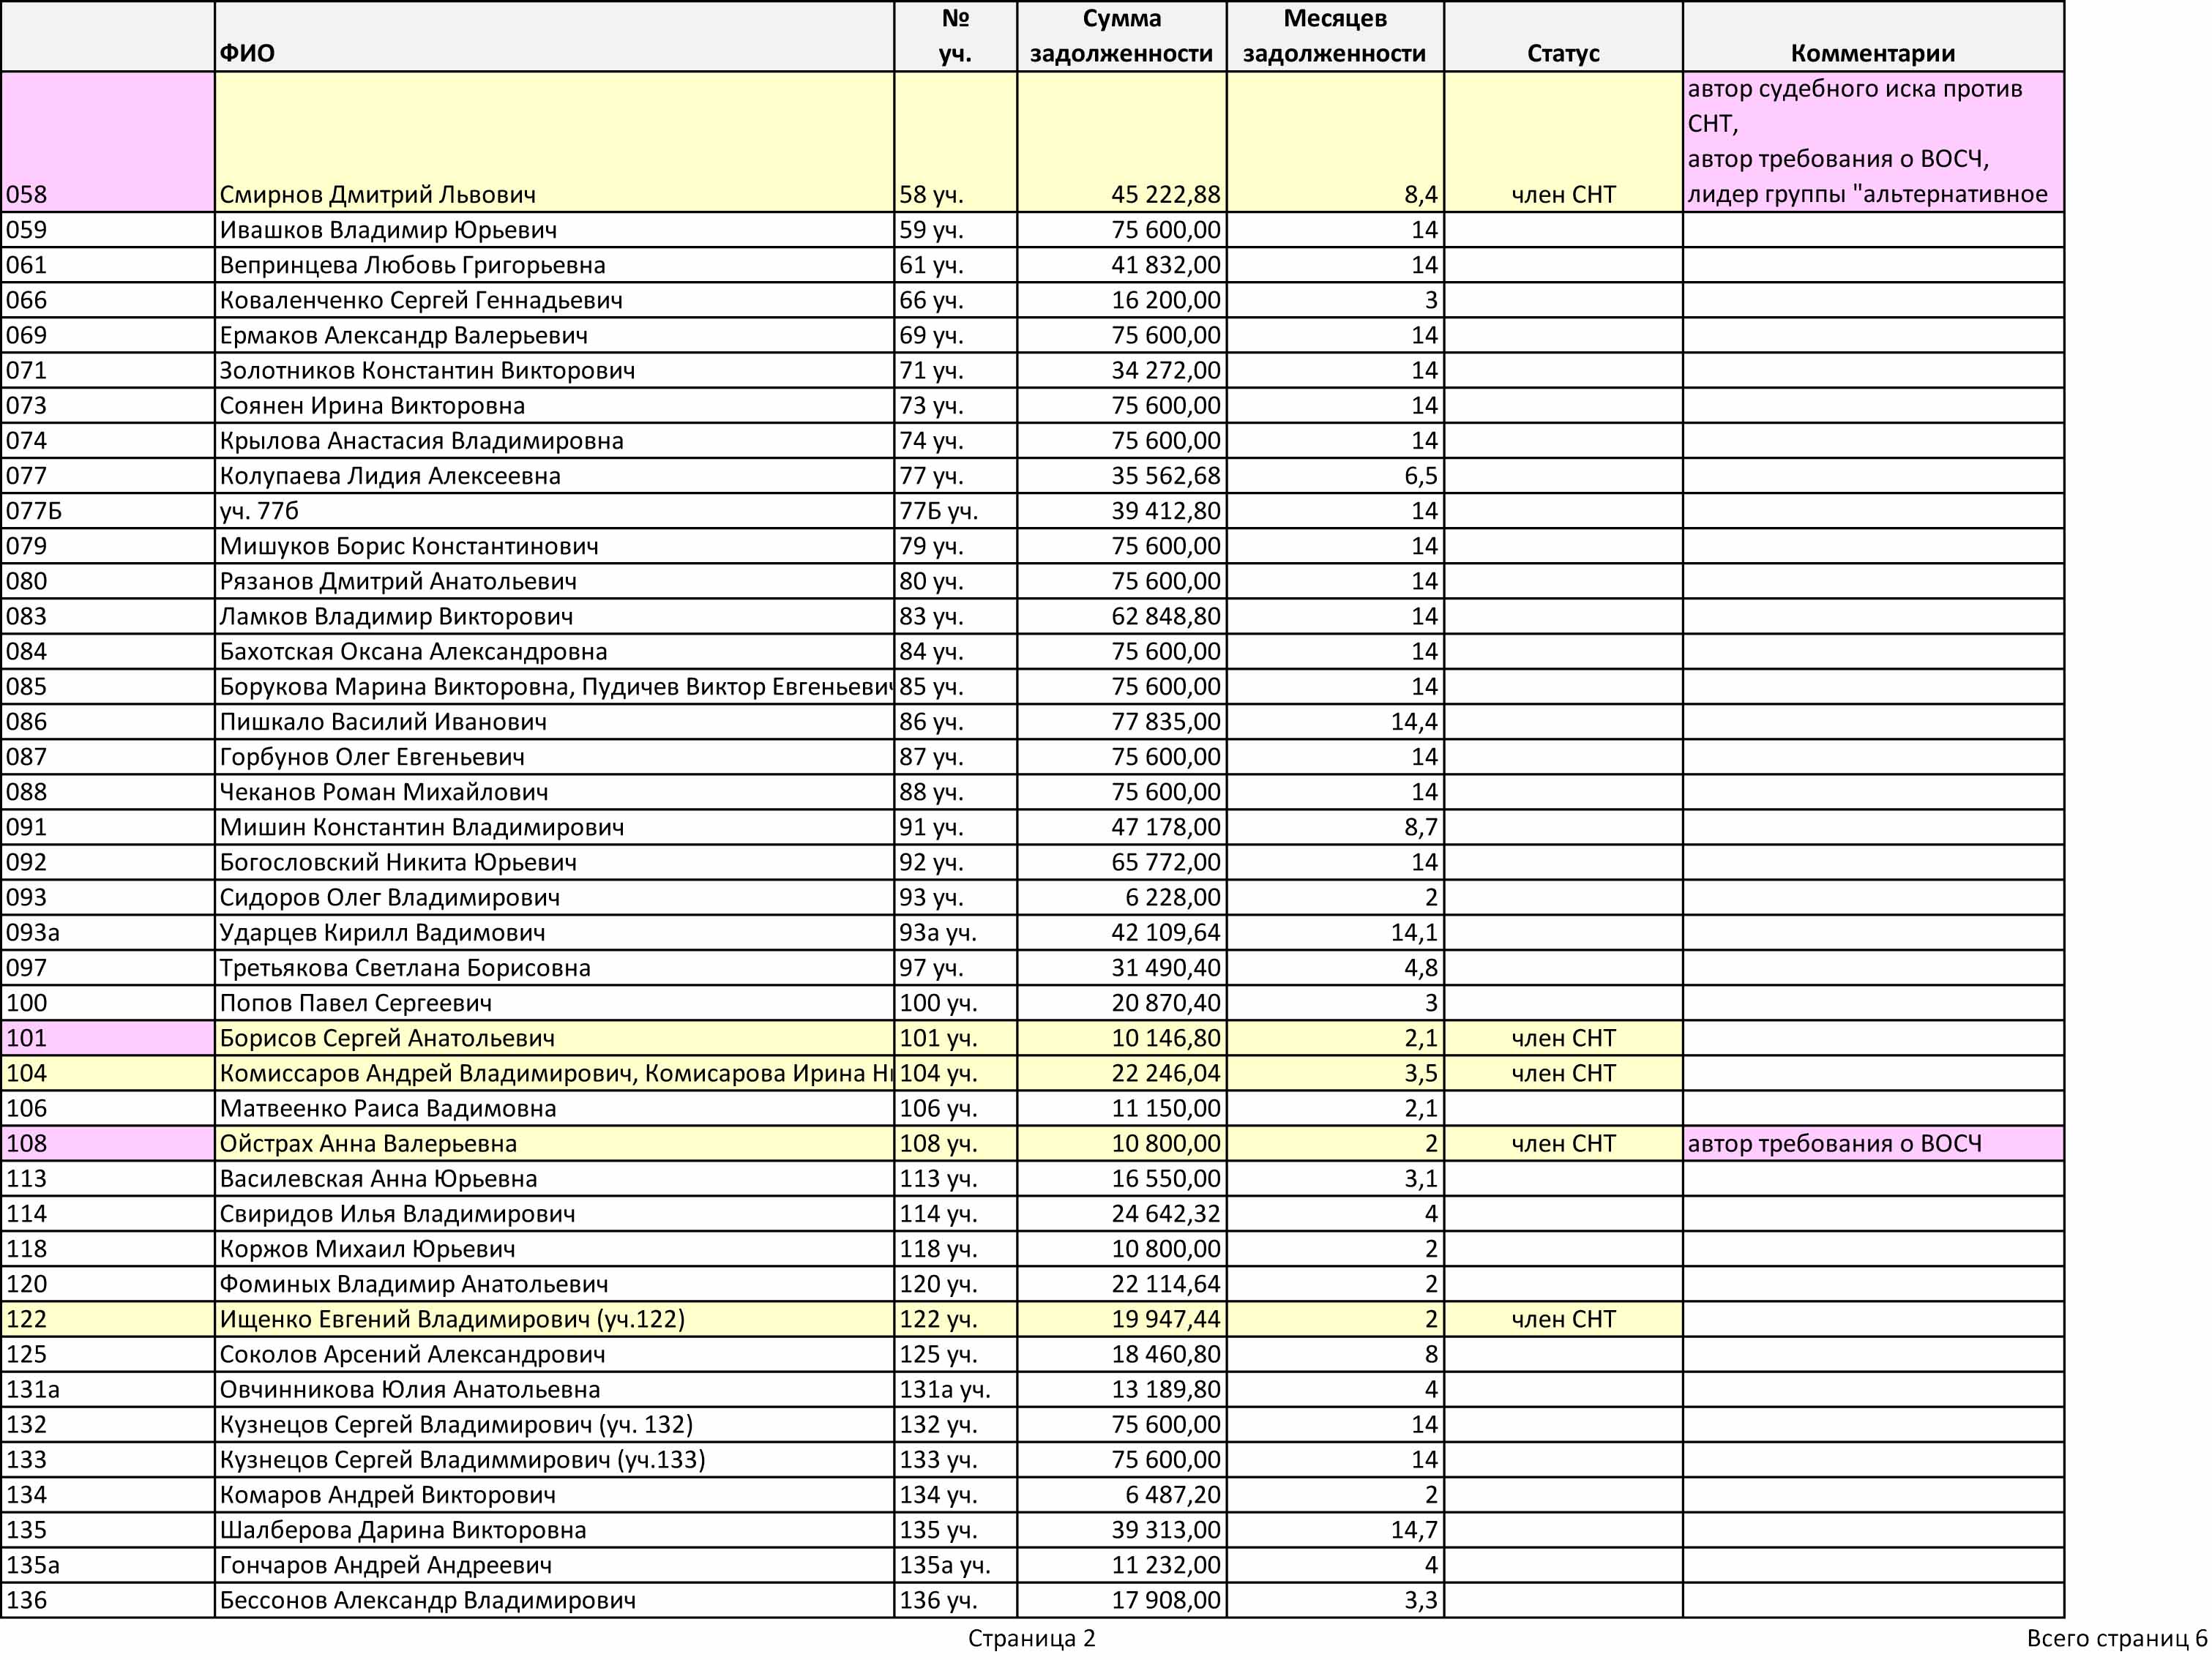Select Сидоров Олег Владимирович

[390, 897]
